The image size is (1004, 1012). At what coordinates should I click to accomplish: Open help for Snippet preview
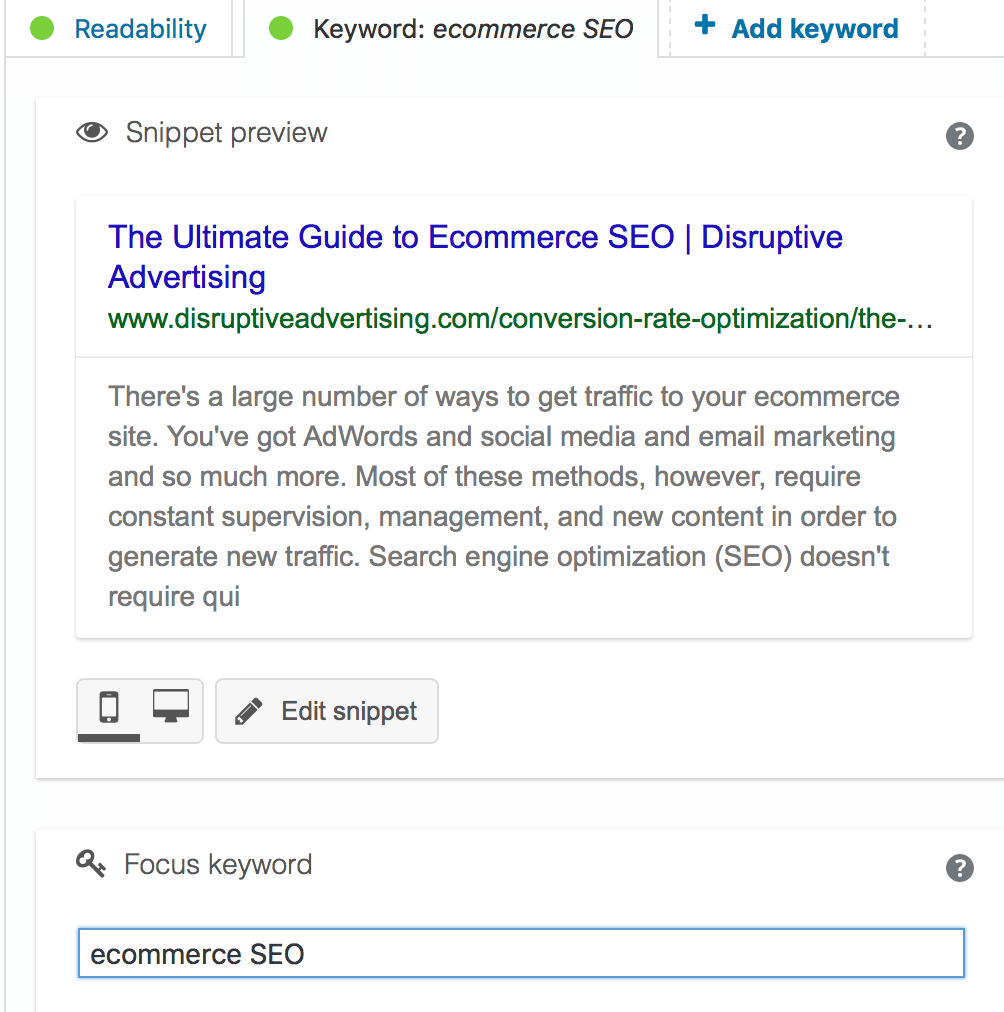tap(959, 136)
